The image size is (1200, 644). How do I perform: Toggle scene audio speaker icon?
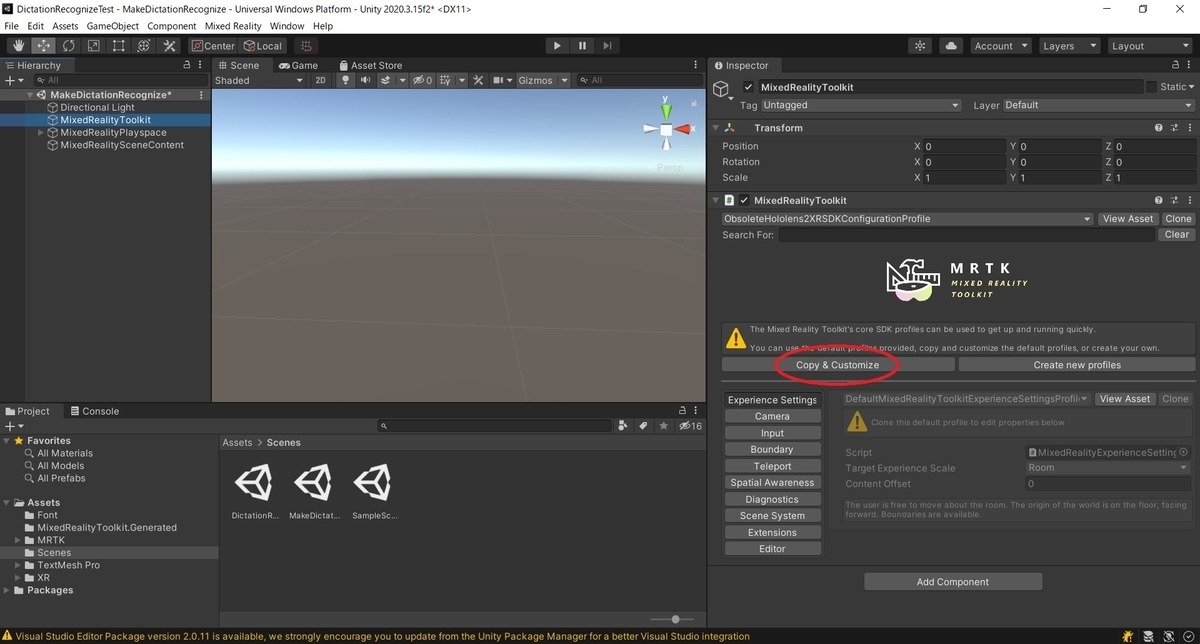(365, 80)
